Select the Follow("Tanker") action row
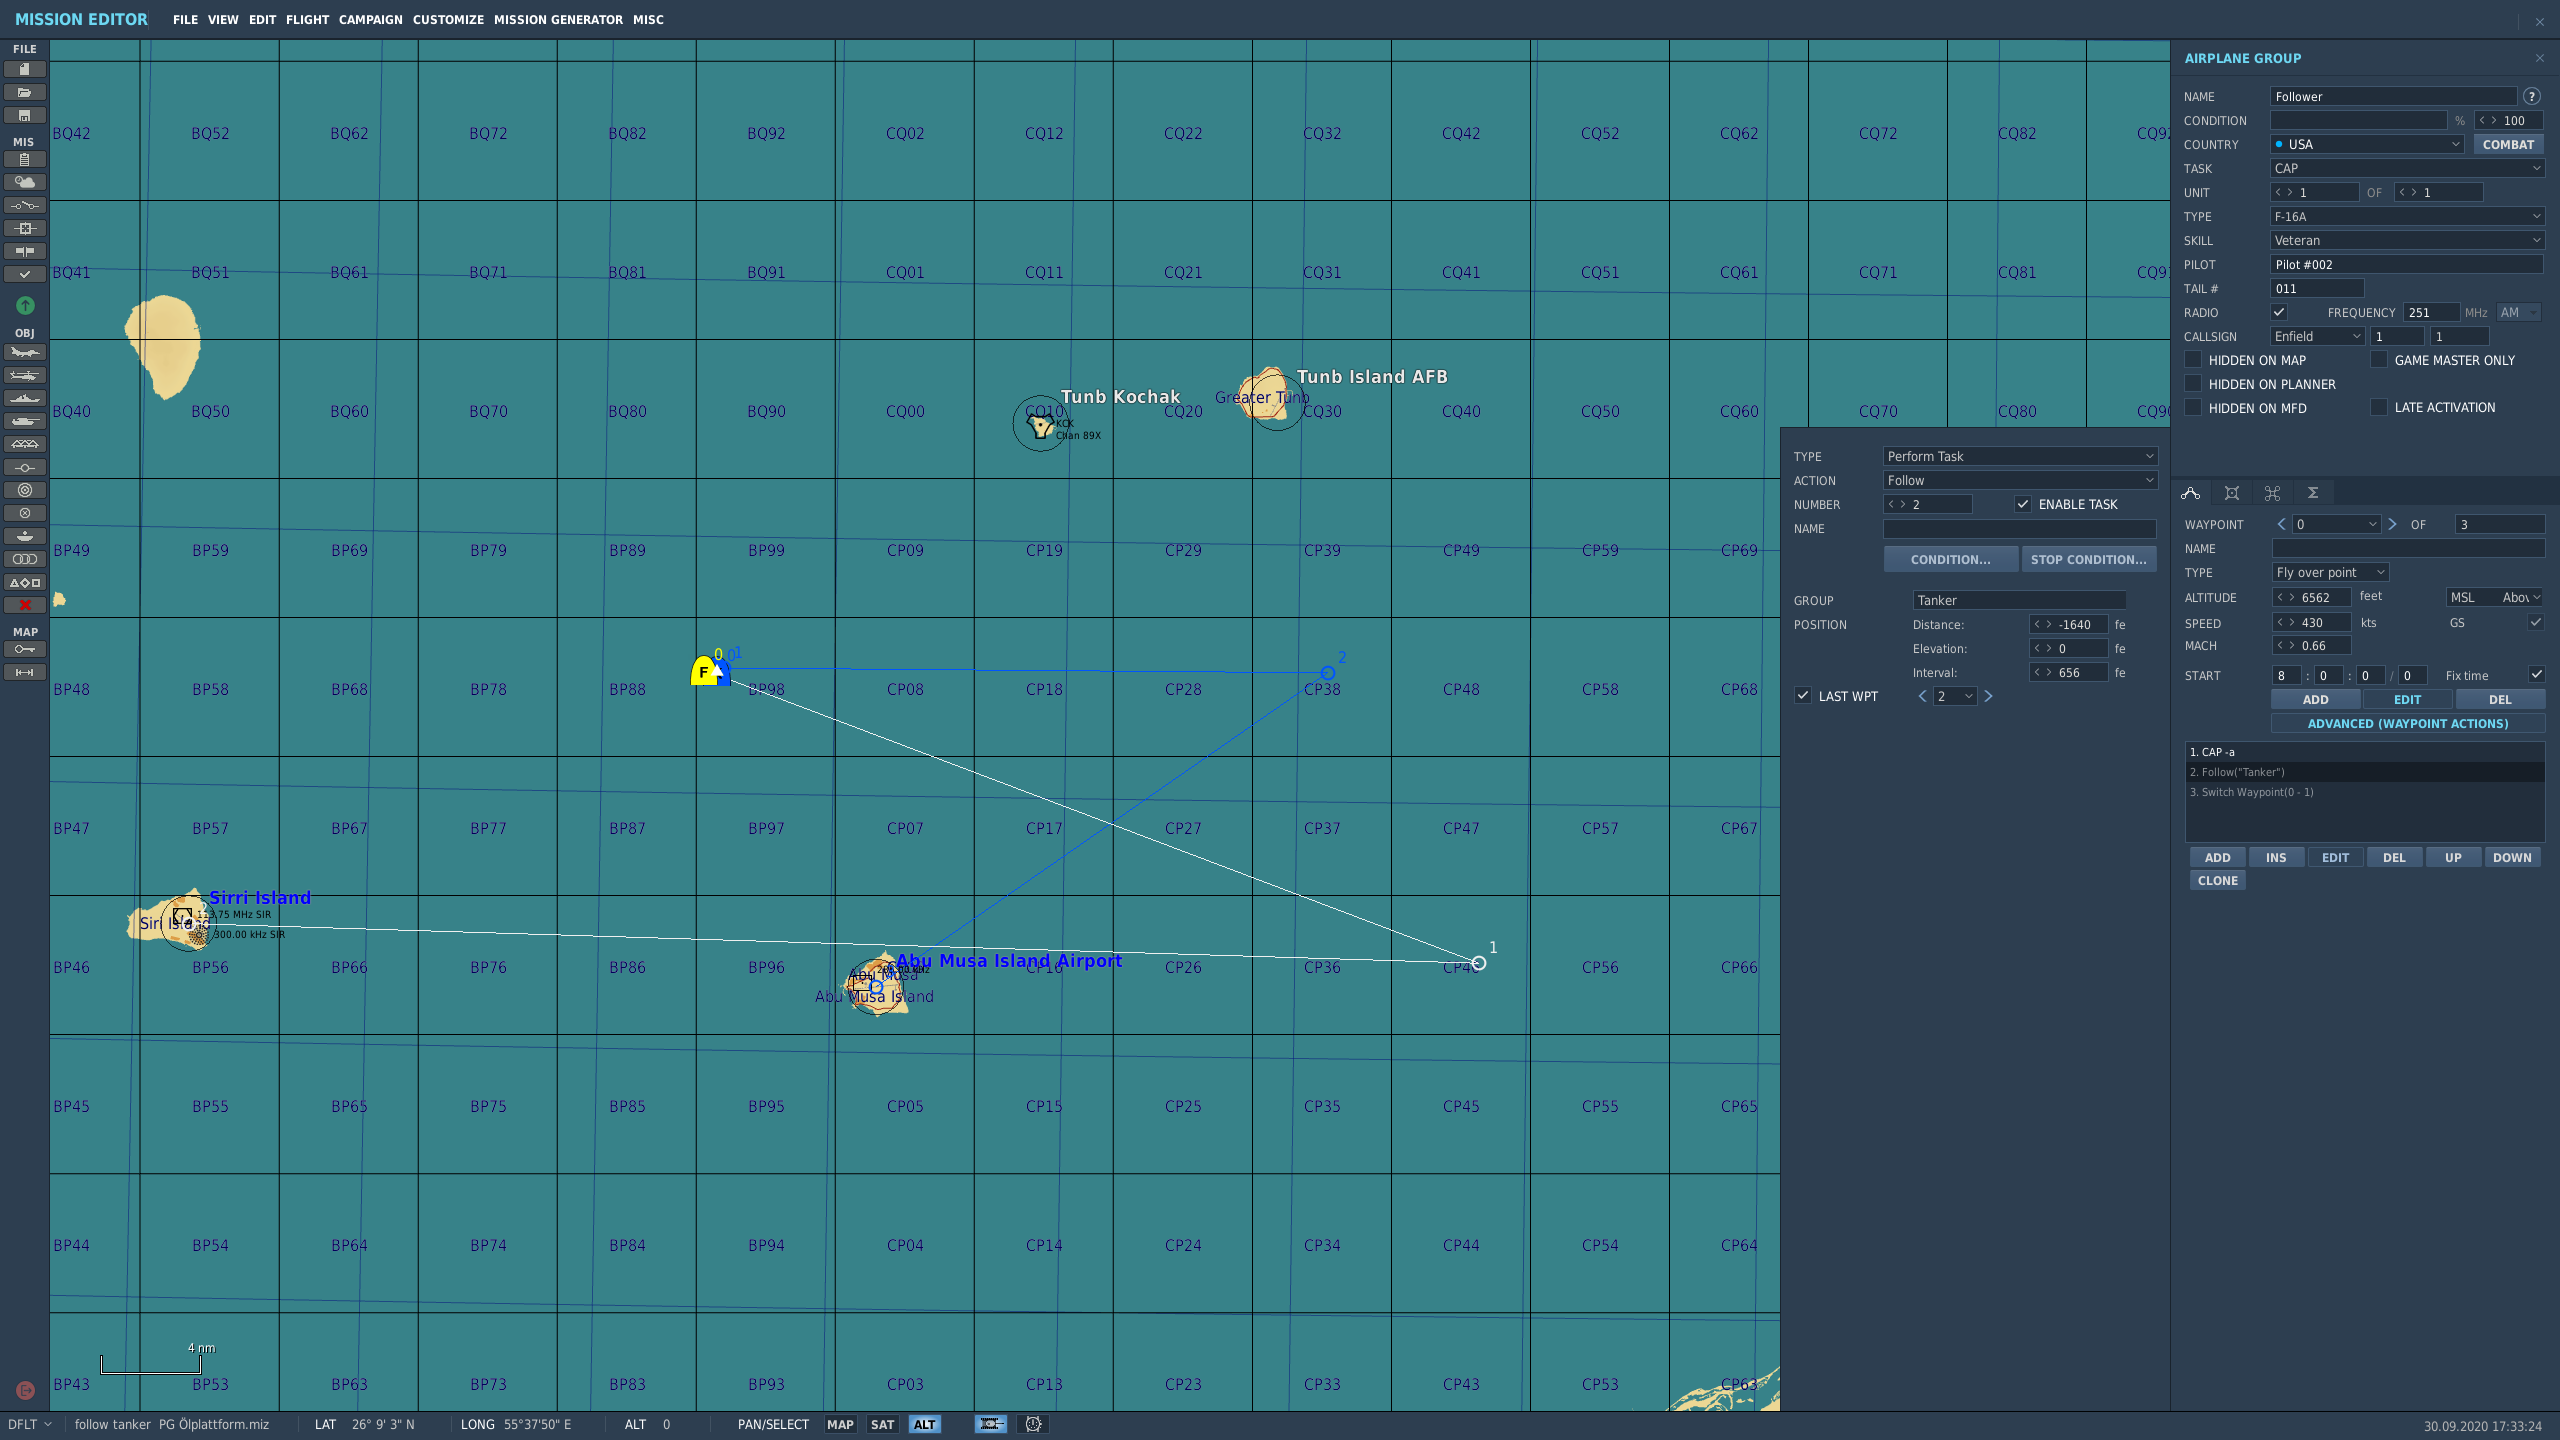Image resolution: width=2560 pixels, height=1440 pixels. point(2365,772)
